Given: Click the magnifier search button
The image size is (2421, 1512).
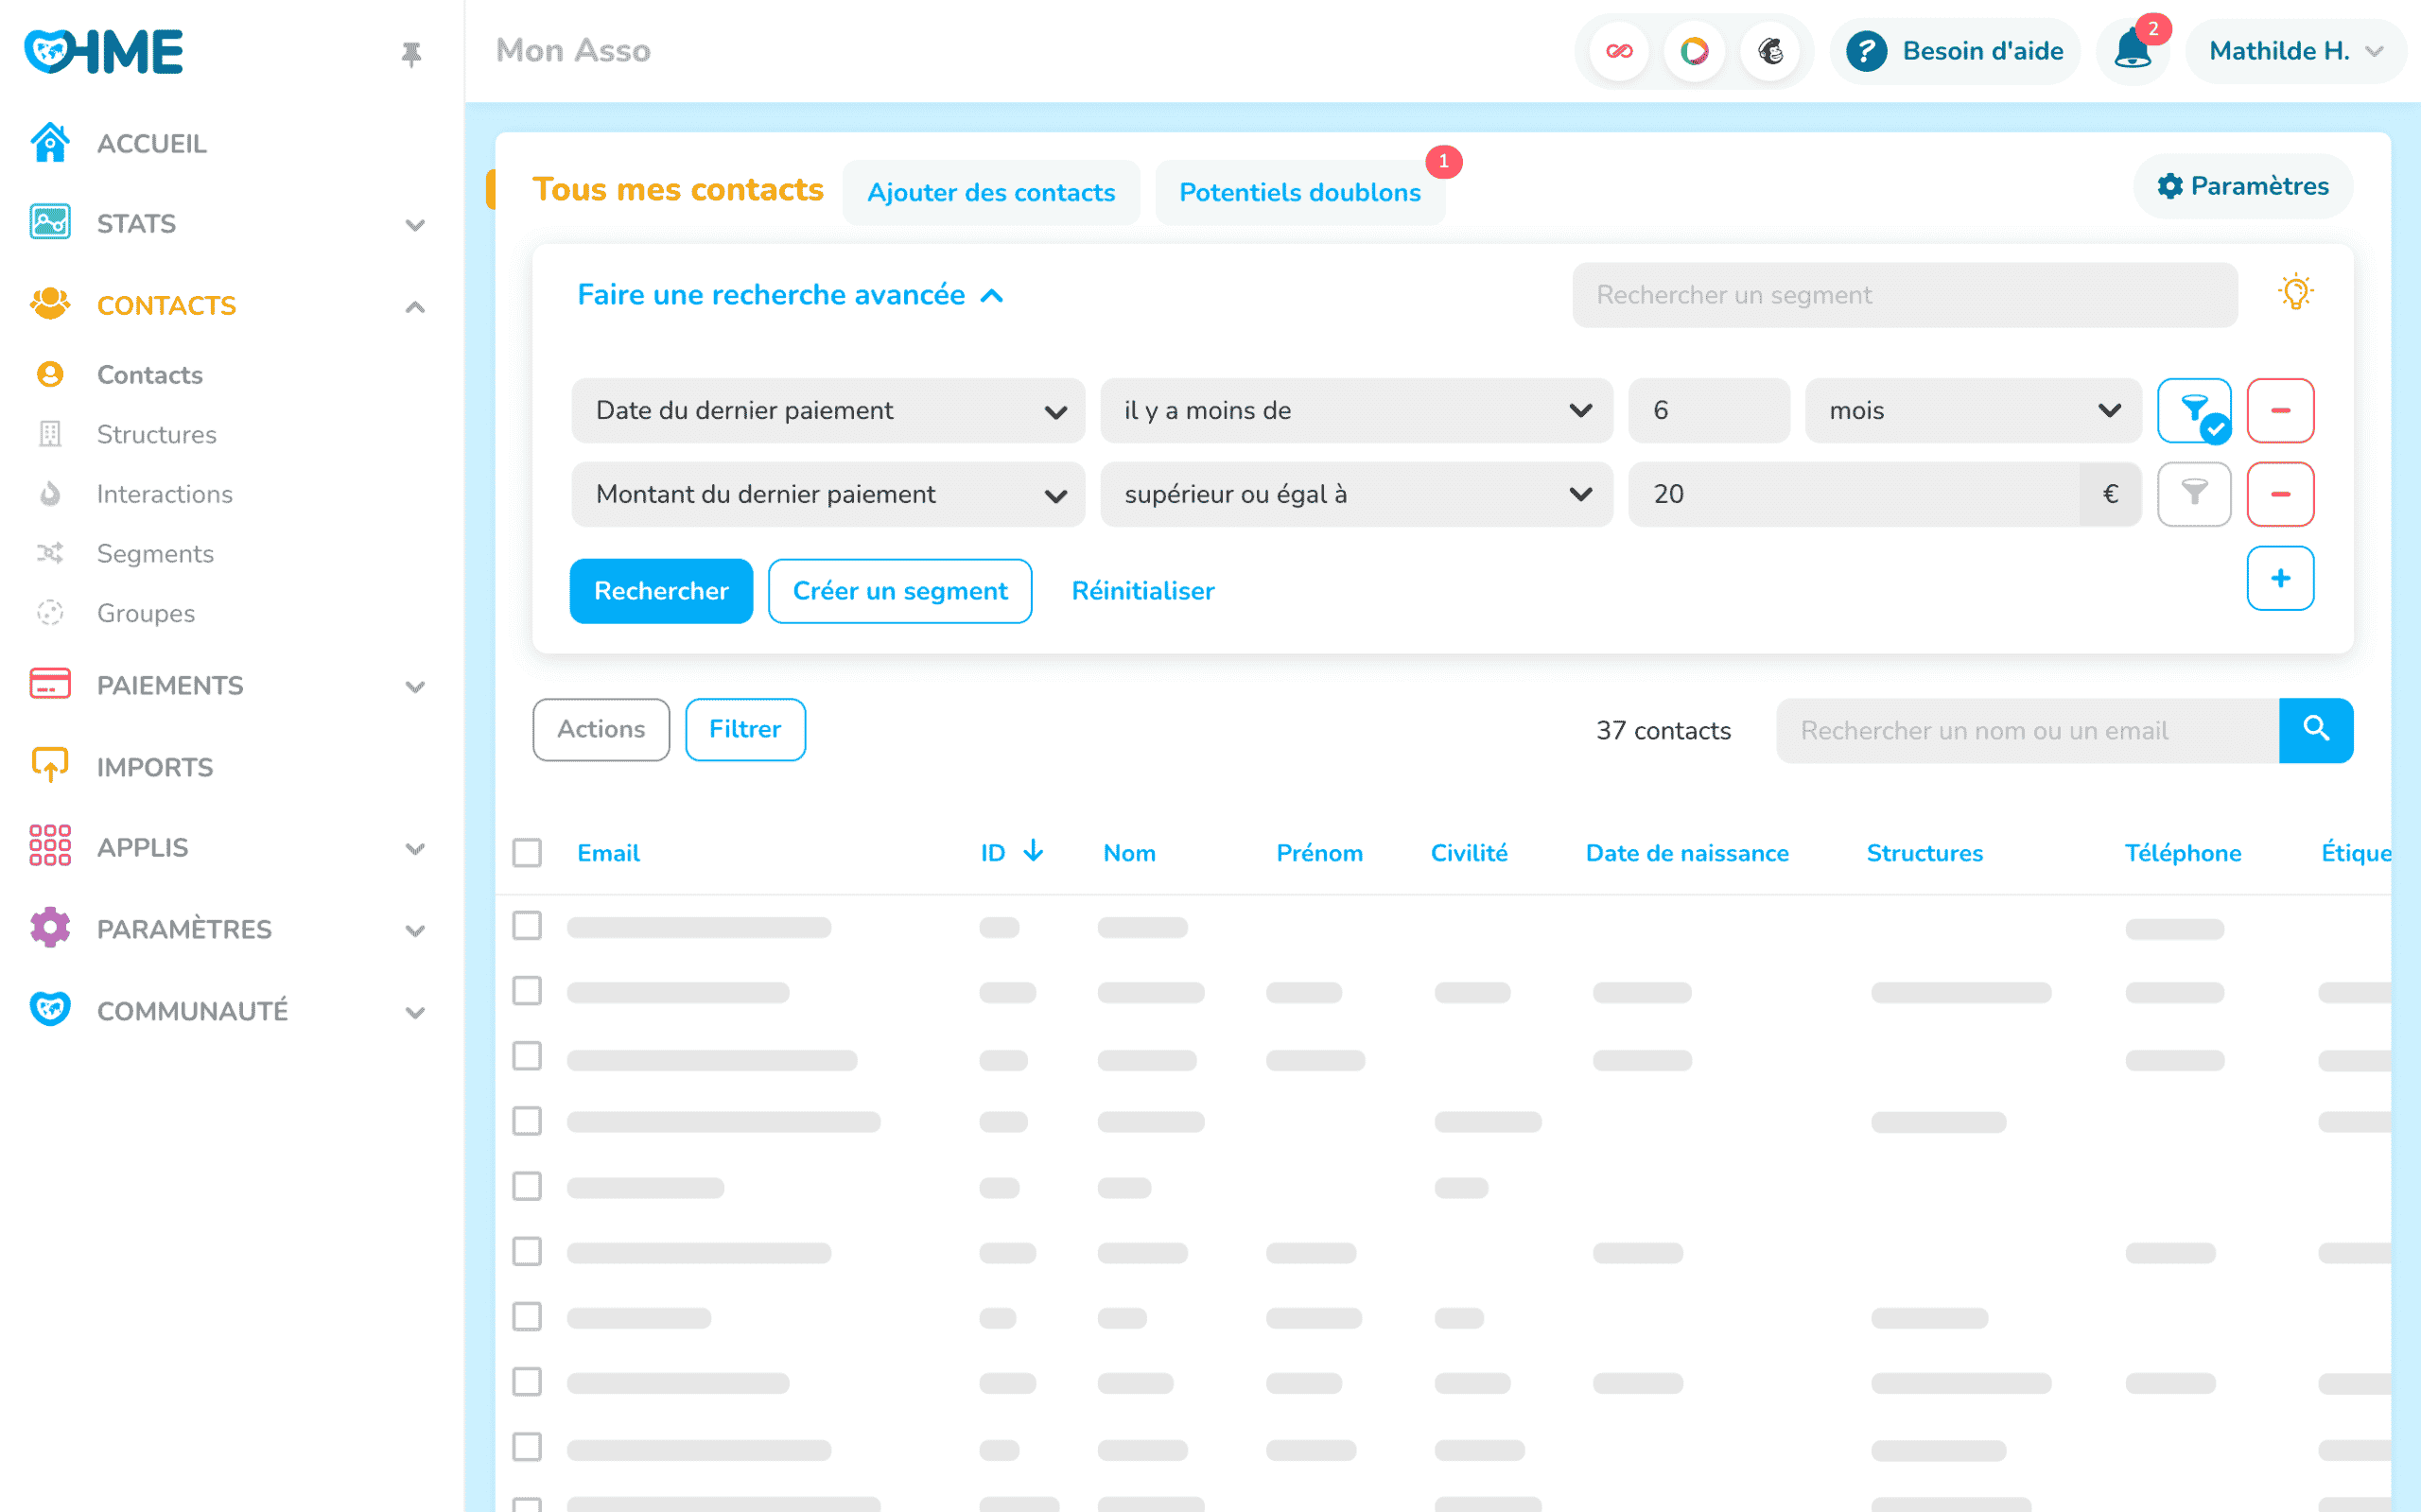Looking at the screenshot, I should coord(2315,730).
